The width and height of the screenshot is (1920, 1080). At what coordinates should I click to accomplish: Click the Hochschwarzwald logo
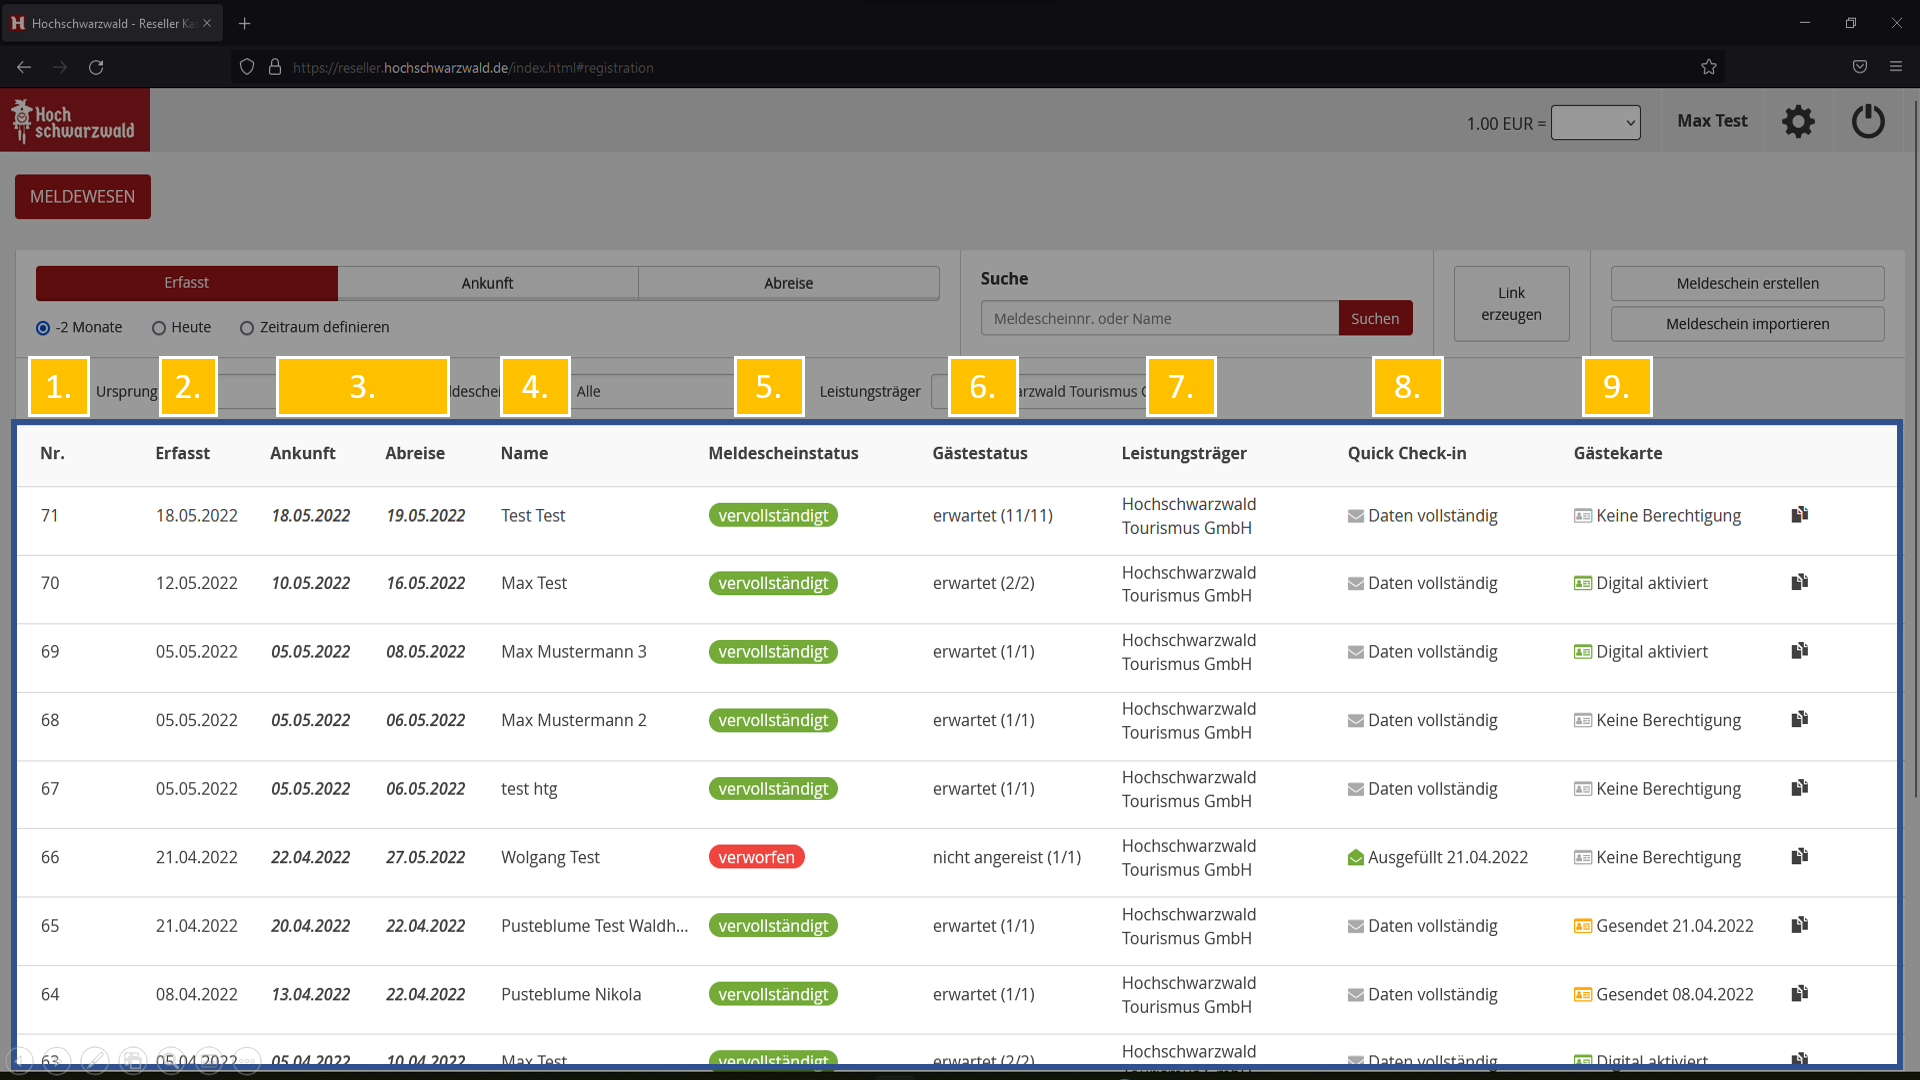tap(75, 120)
